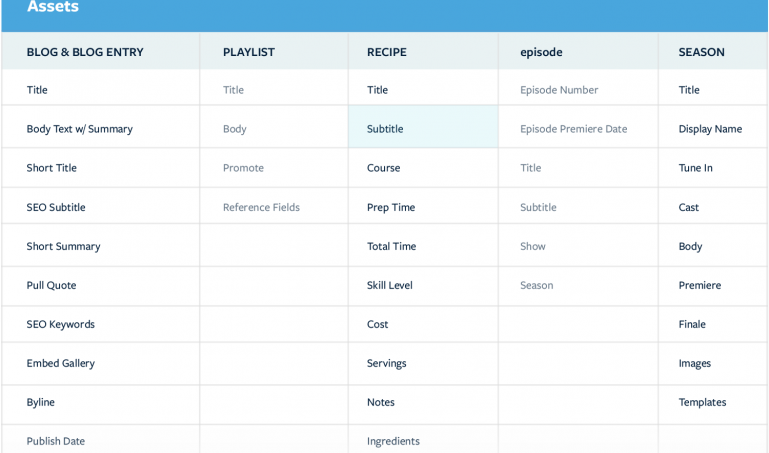Click the PLAYLIST column header
The height and width of the screenshot is (453, 769).
pyautogui.click(x=274, y=51)
